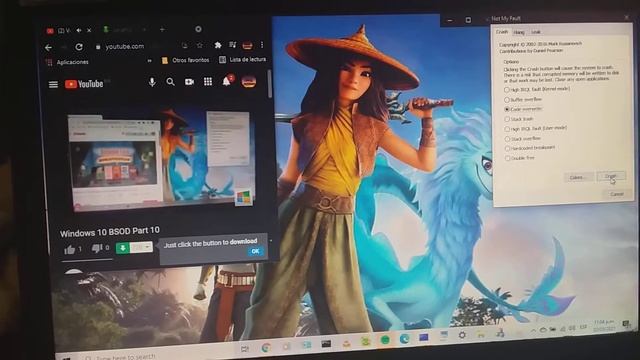Switch to the Crash tab

click(x=502, y=32)
